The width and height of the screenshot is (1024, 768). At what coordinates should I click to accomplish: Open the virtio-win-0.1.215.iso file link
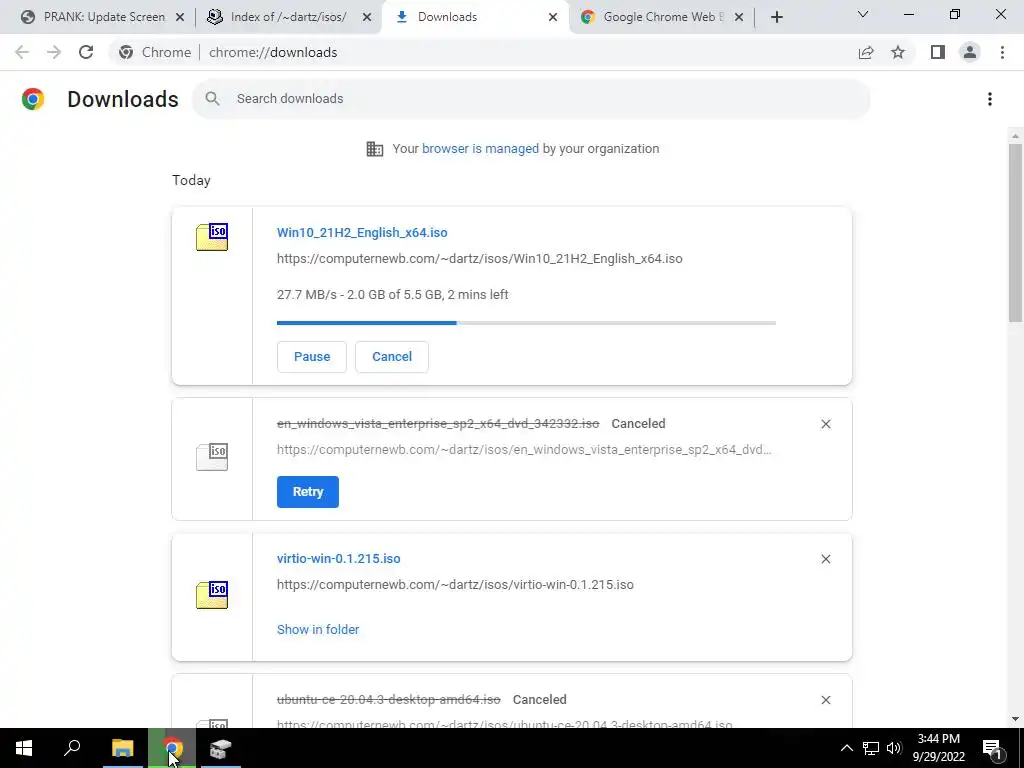pyautogui.click(x=338, y=558)
